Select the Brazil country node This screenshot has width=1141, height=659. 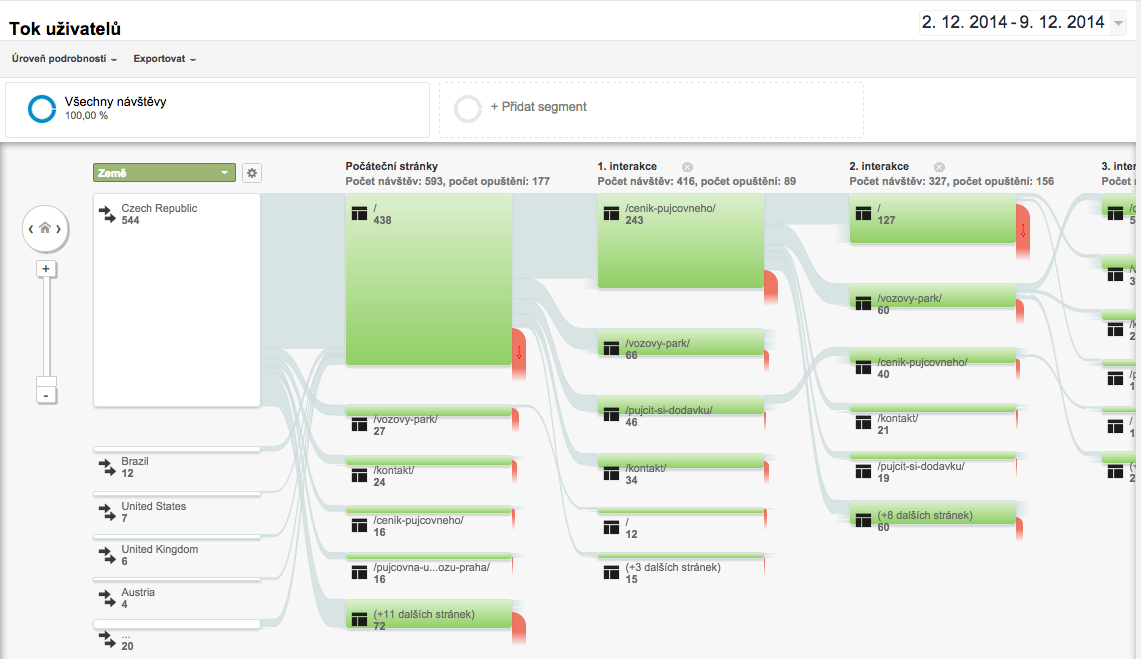(177, 468)
